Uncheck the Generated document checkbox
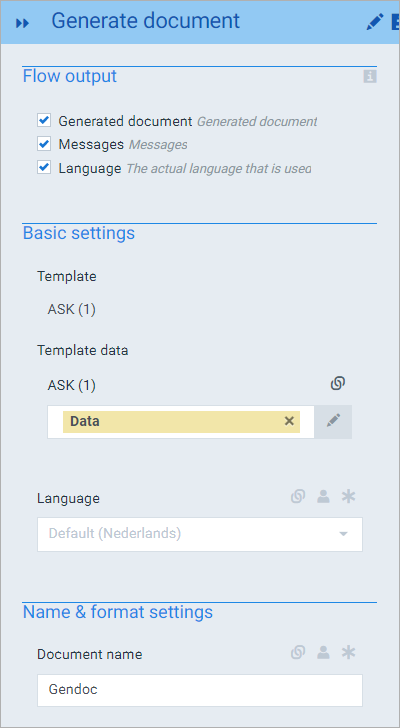Viewport: 400px width, 728px height. pos(44,121)
